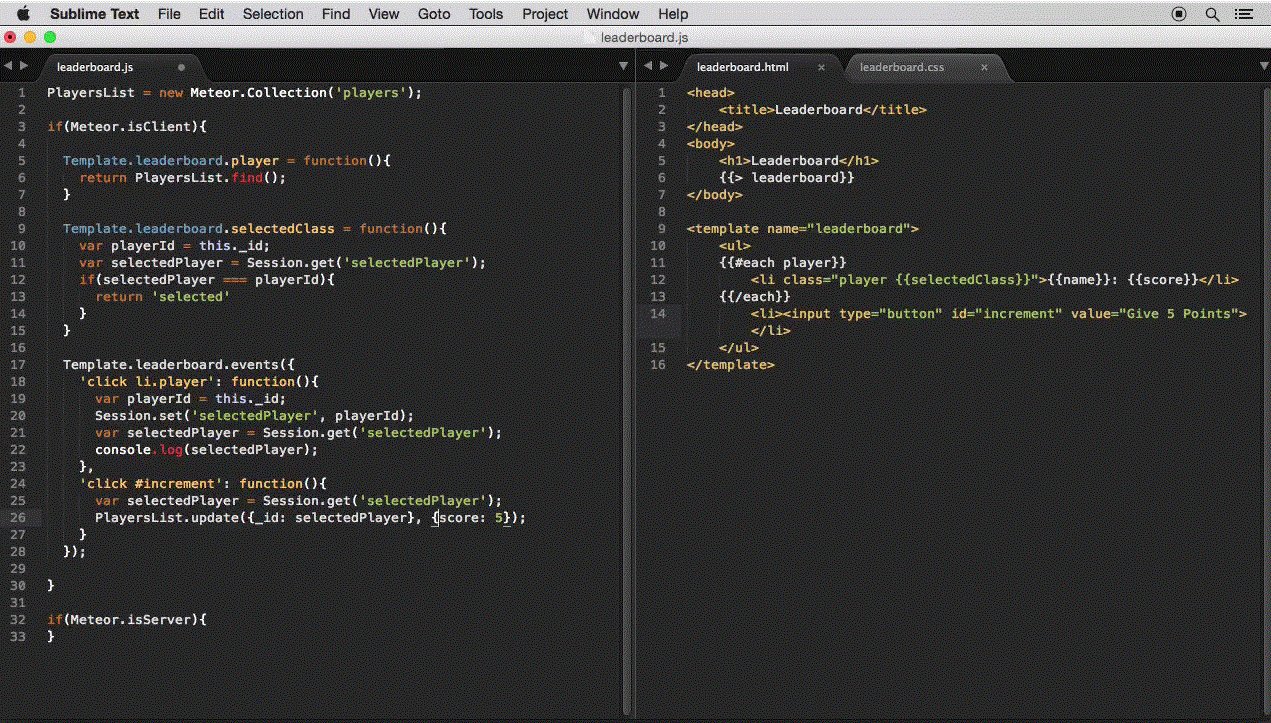Click '<title>Leaderboard</title>' line
The height and width of the screenshot is (723, 1271).
click(x=823, y=109)
